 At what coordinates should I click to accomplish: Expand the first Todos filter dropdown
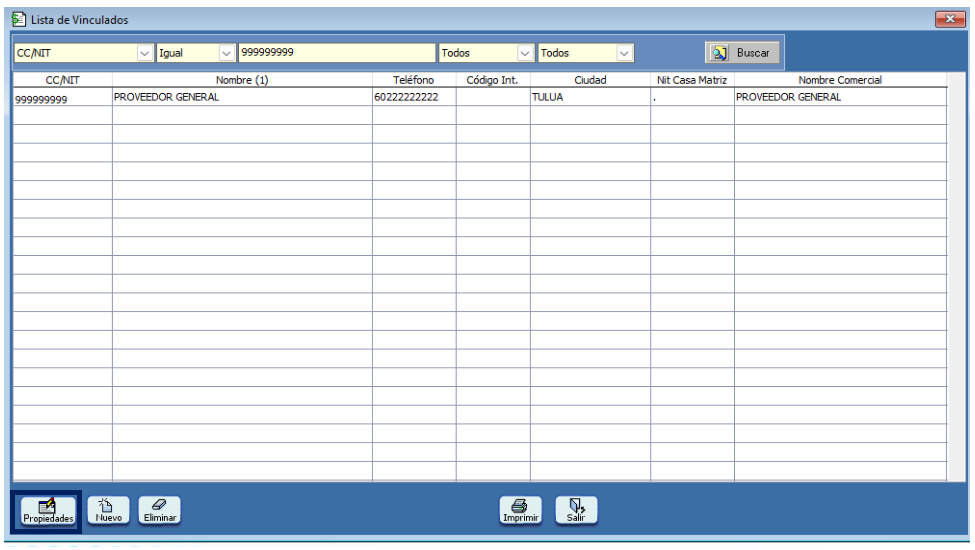(x=525, y=53)
